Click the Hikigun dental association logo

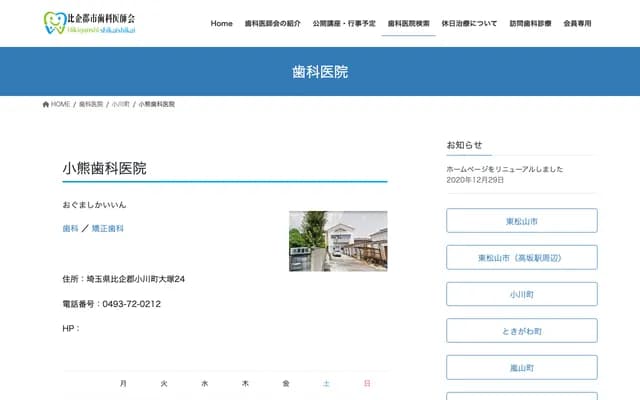pyautogui.click(x=90, y=22)
